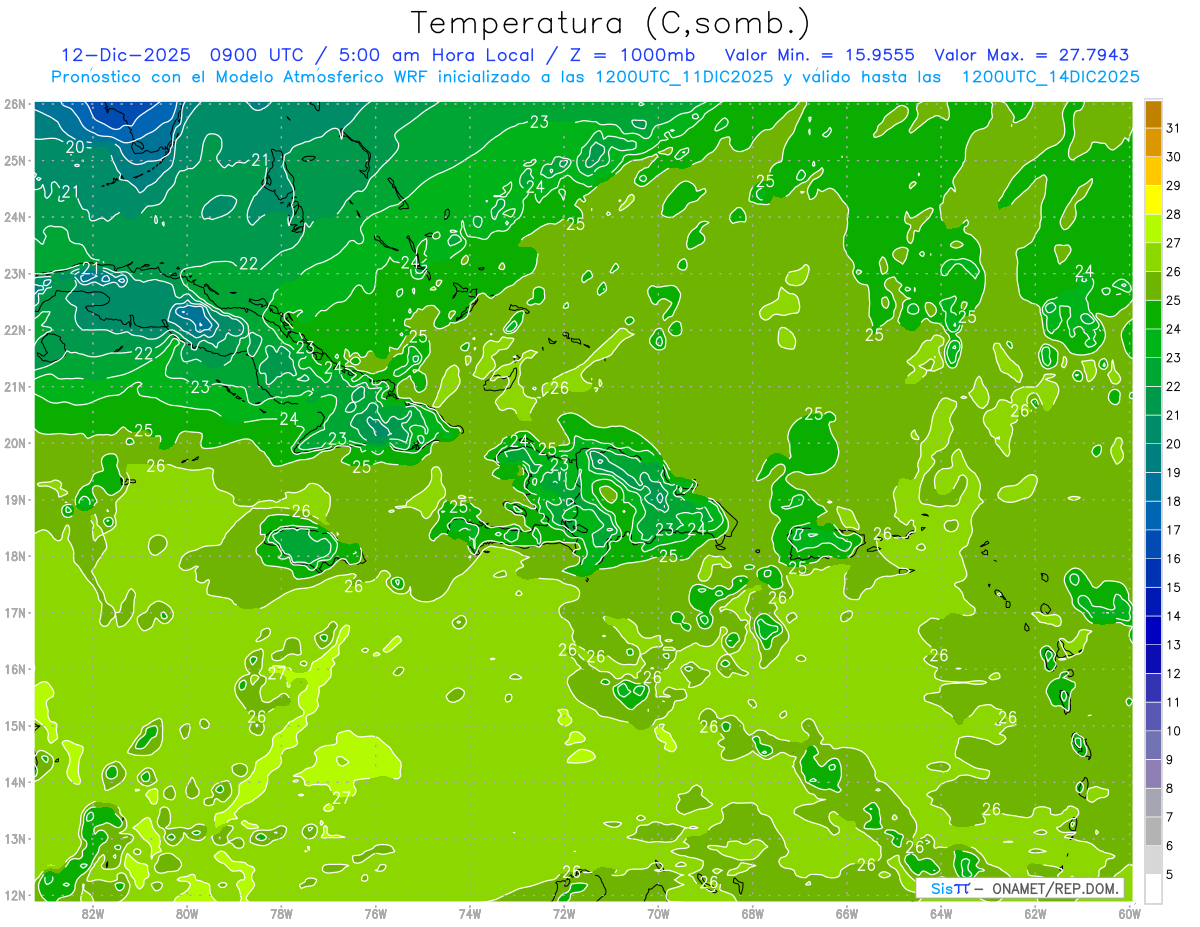Click colorbar label '10'

[1174, 731]
